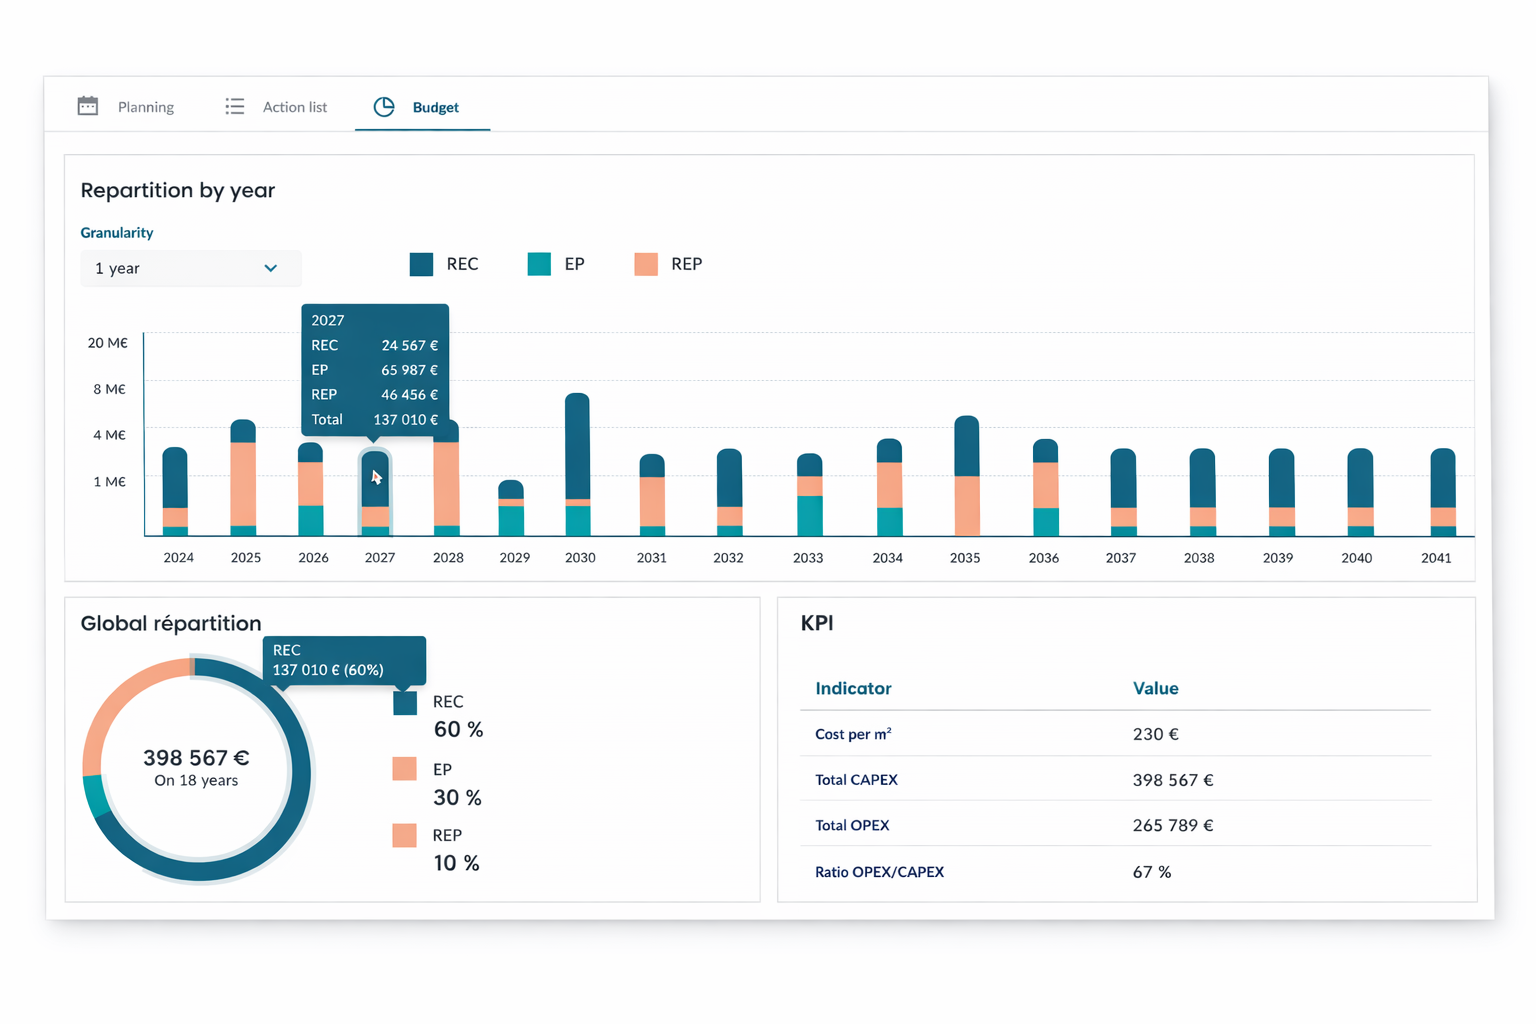This screenshot has height=1024, width=1536.
Task: Toggle the EP series in chart legend
Action: click(x=539, y=264)
